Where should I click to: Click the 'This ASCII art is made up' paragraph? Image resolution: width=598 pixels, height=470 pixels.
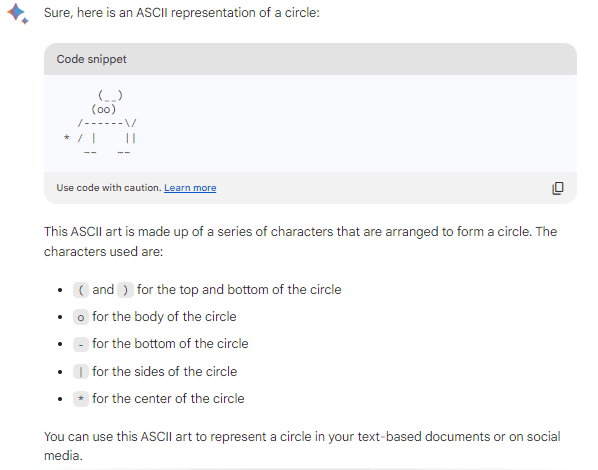[301, 241]
